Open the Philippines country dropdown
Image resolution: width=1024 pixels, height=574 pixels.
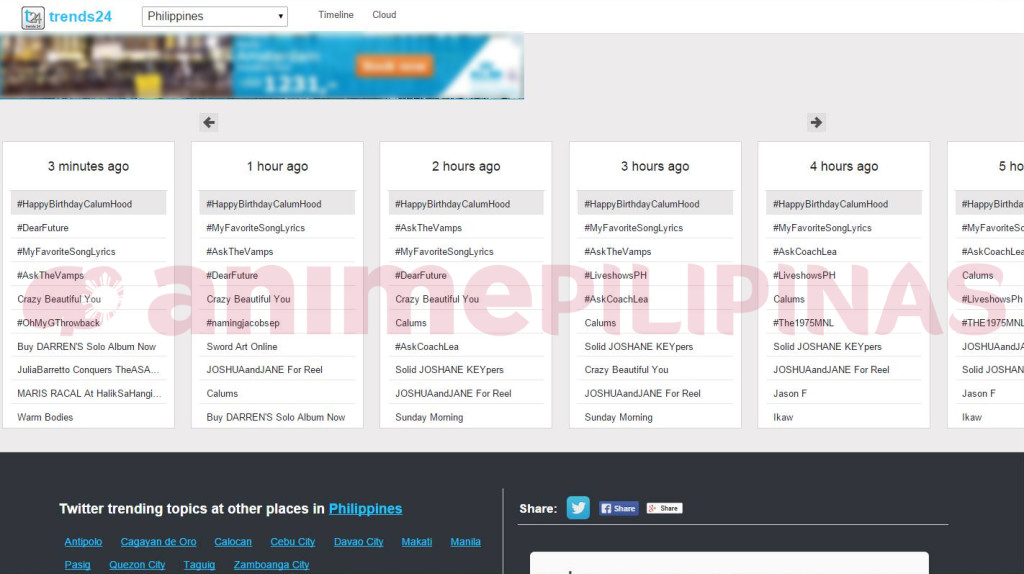point(214,16)
